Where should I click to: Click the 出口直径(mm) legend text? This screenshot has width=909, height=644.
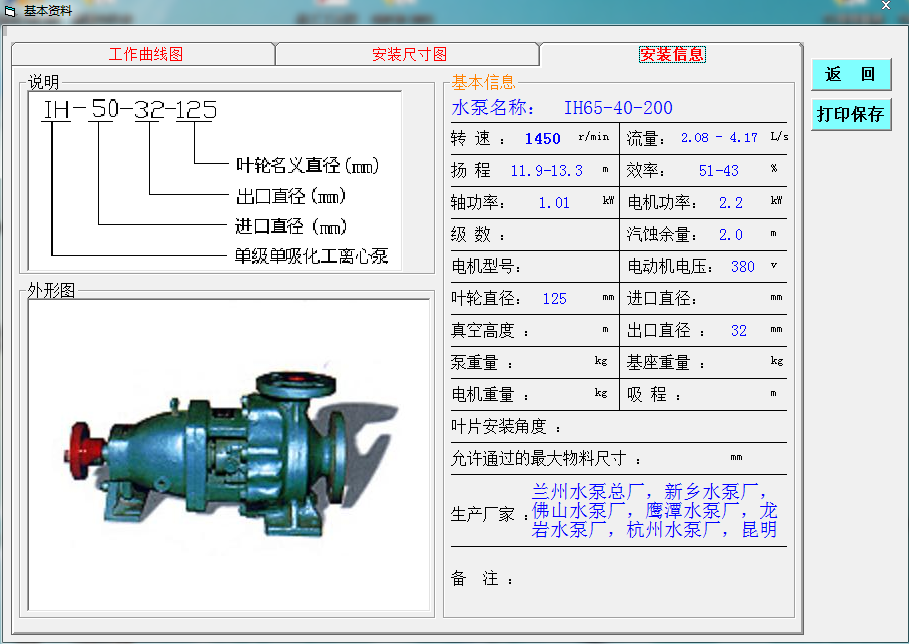290,196
